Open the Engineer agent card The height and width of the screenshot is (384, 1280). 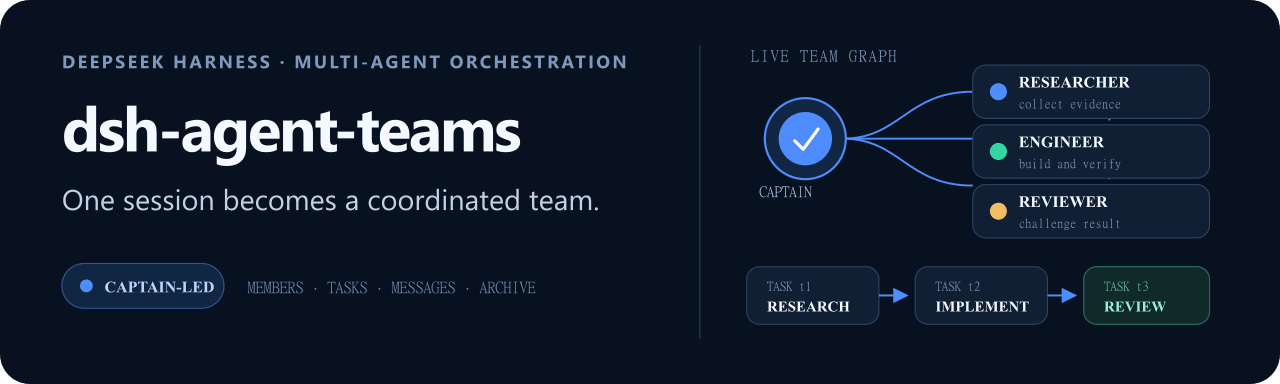coord(1091,152)
